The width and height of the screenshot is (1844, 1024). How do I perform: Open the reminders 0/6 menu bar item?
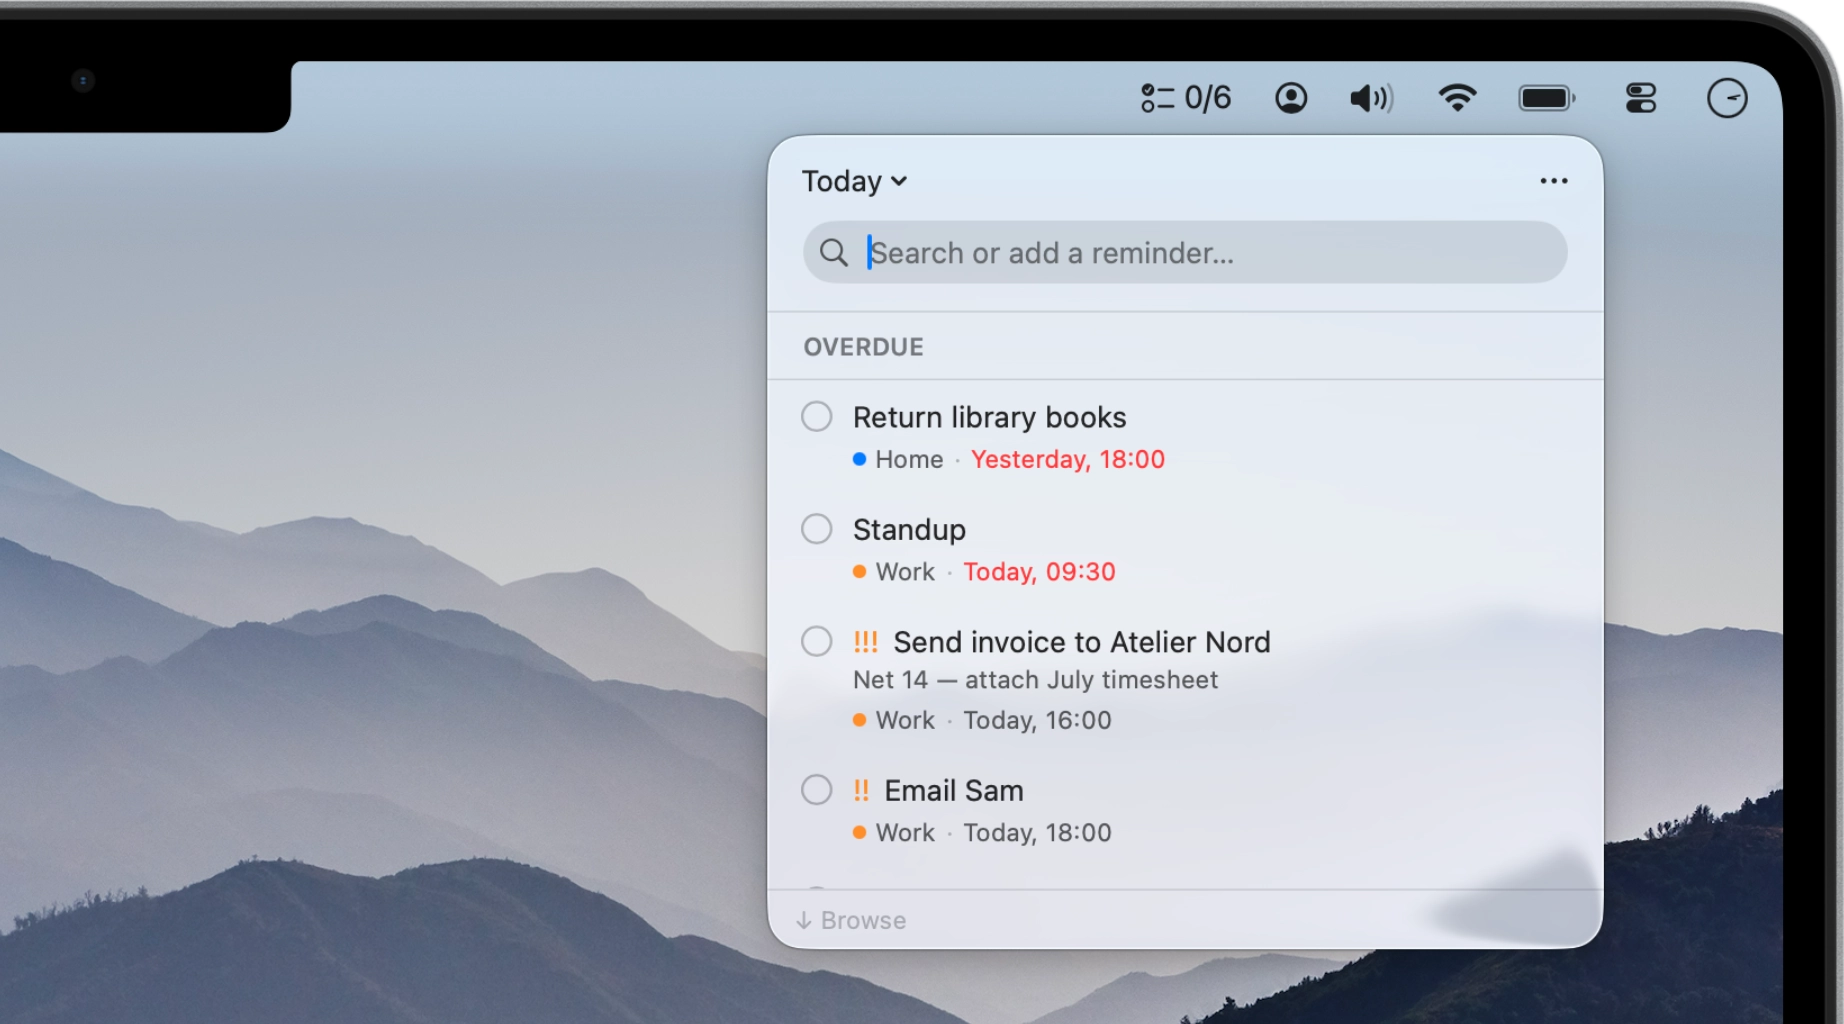click(x=1186, y=98)
